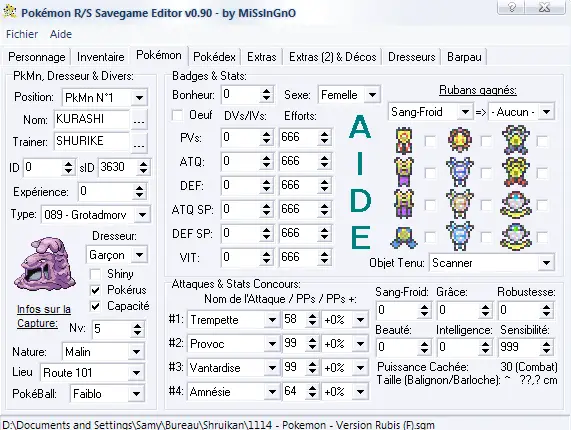Open attack #3 dropdown Vantardise

(233, 368)
